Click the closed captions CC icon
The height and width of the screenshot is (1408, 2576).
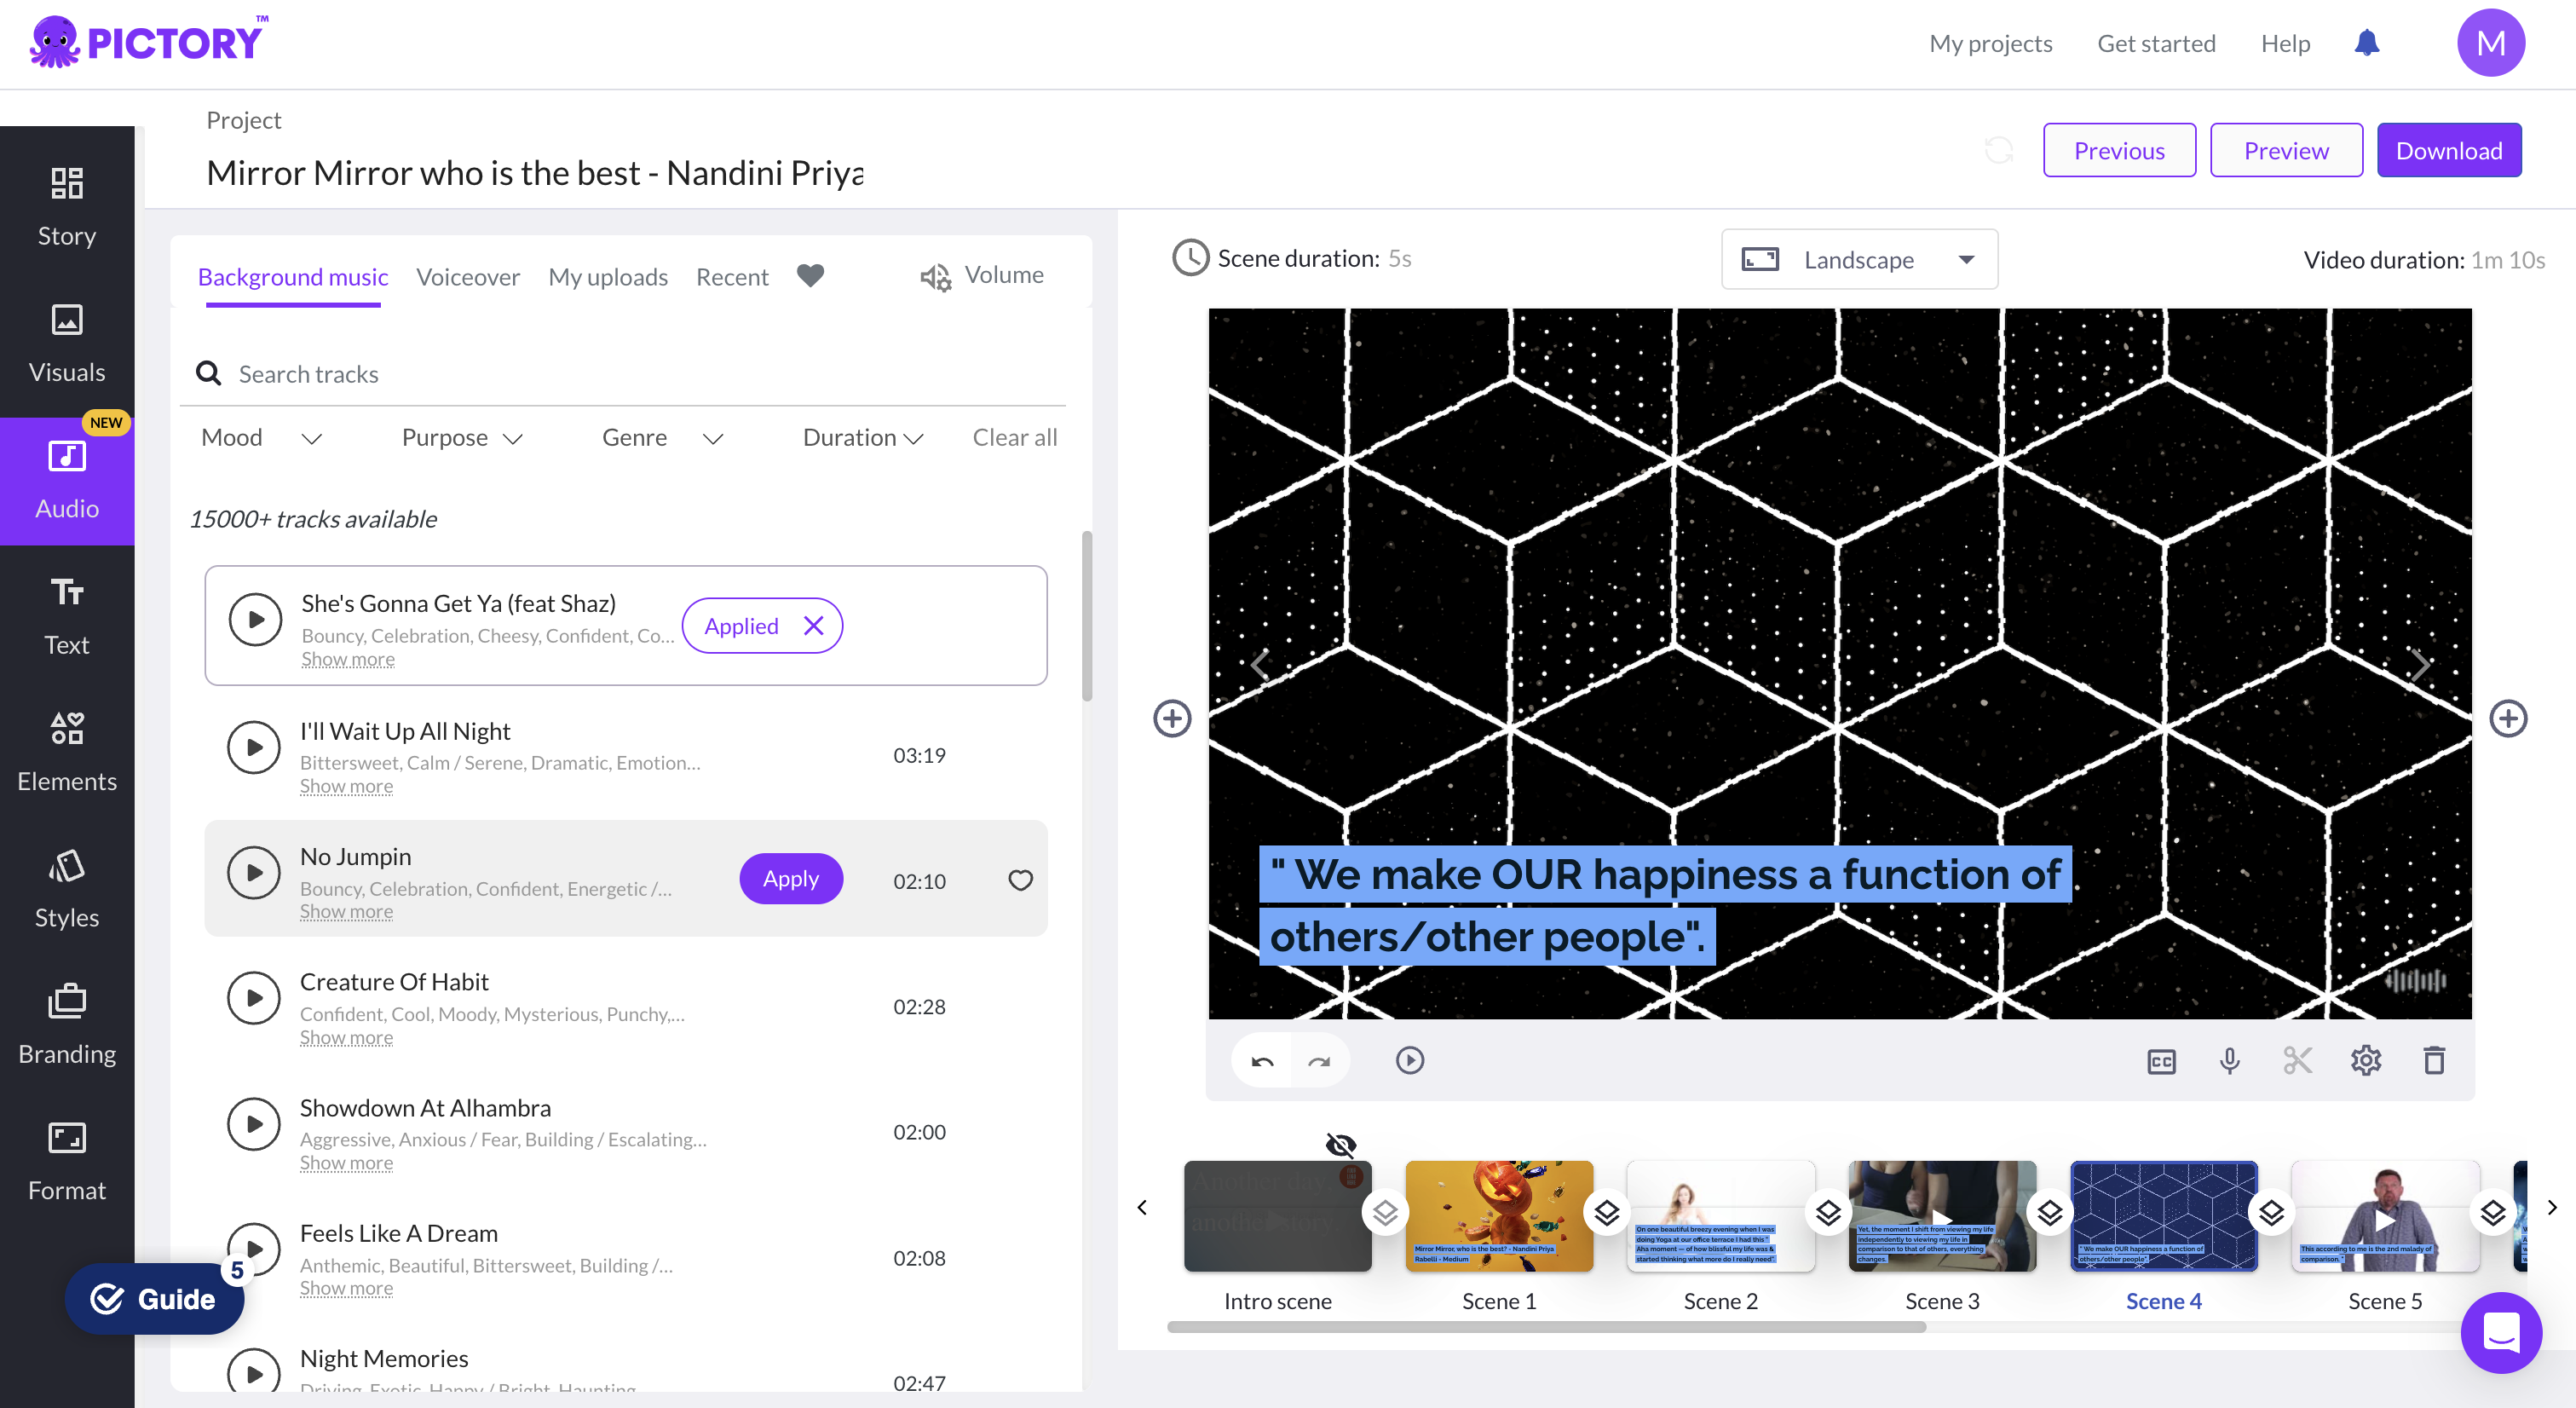[x=2161, y=1061]
